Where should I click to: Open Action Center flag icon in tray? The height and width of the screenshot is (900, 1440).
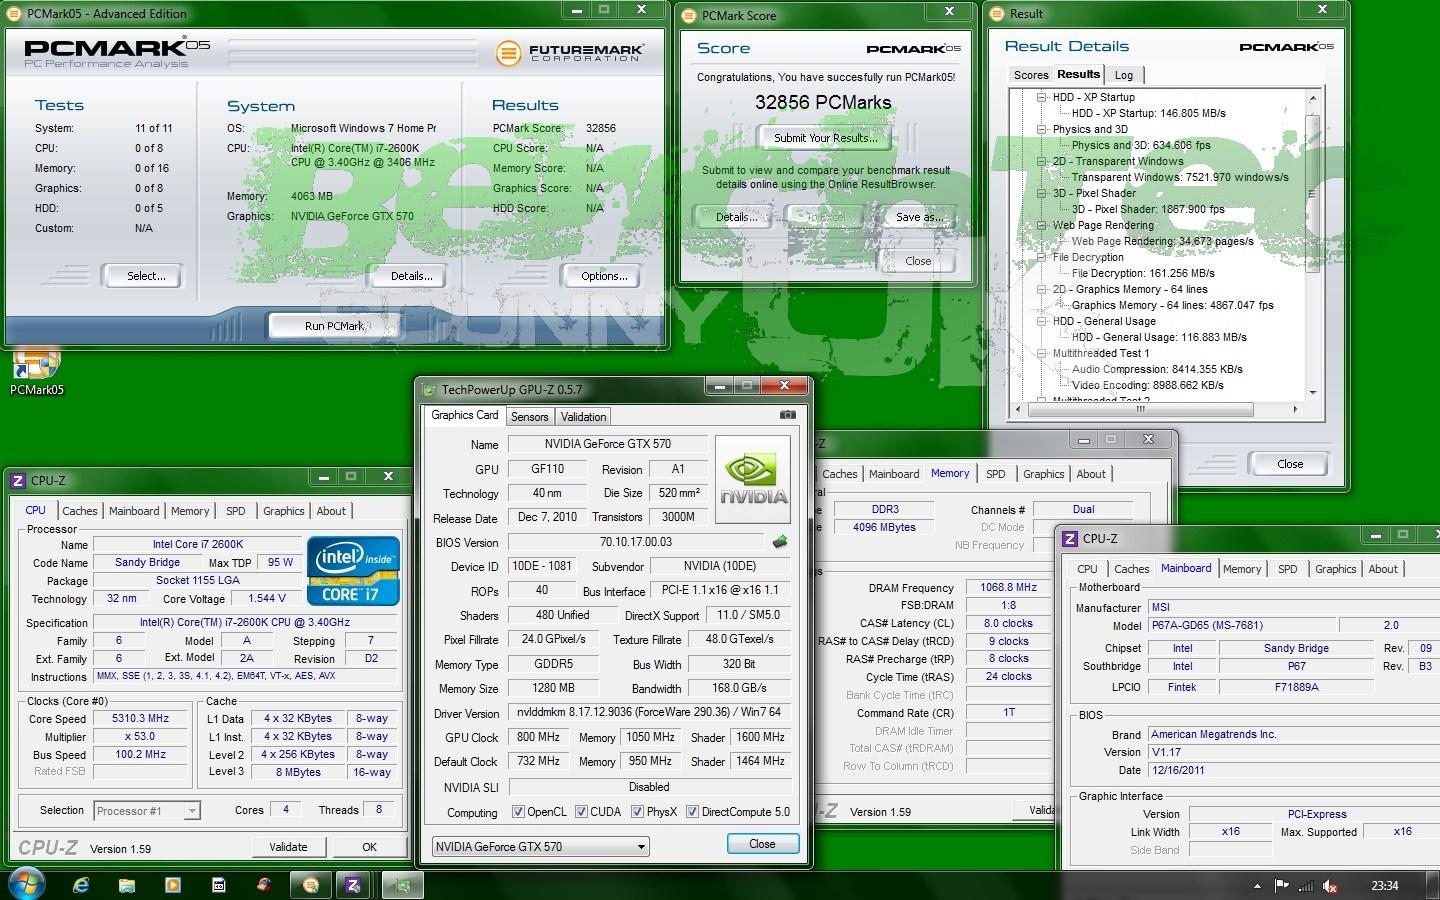point(1282,886)
